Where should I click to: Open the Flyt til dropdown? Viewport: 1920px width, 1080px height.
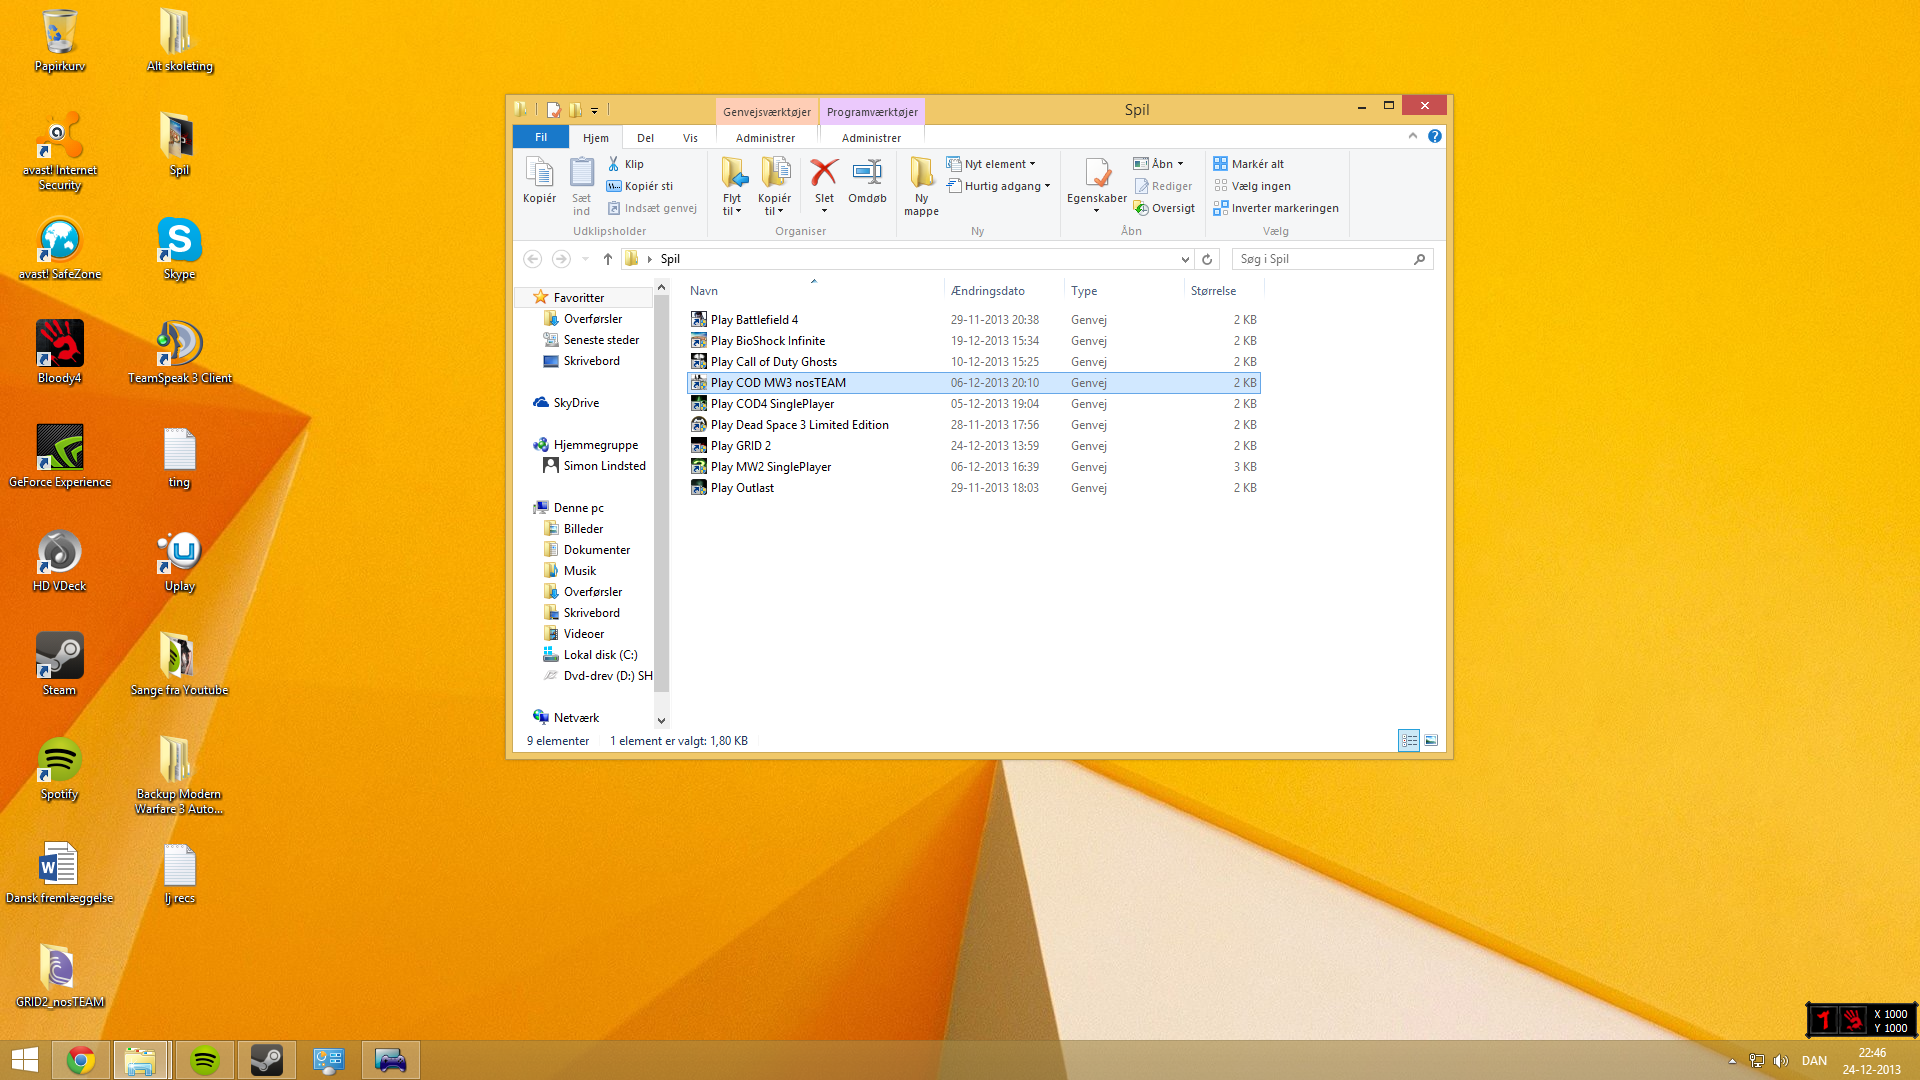[732, 187]
